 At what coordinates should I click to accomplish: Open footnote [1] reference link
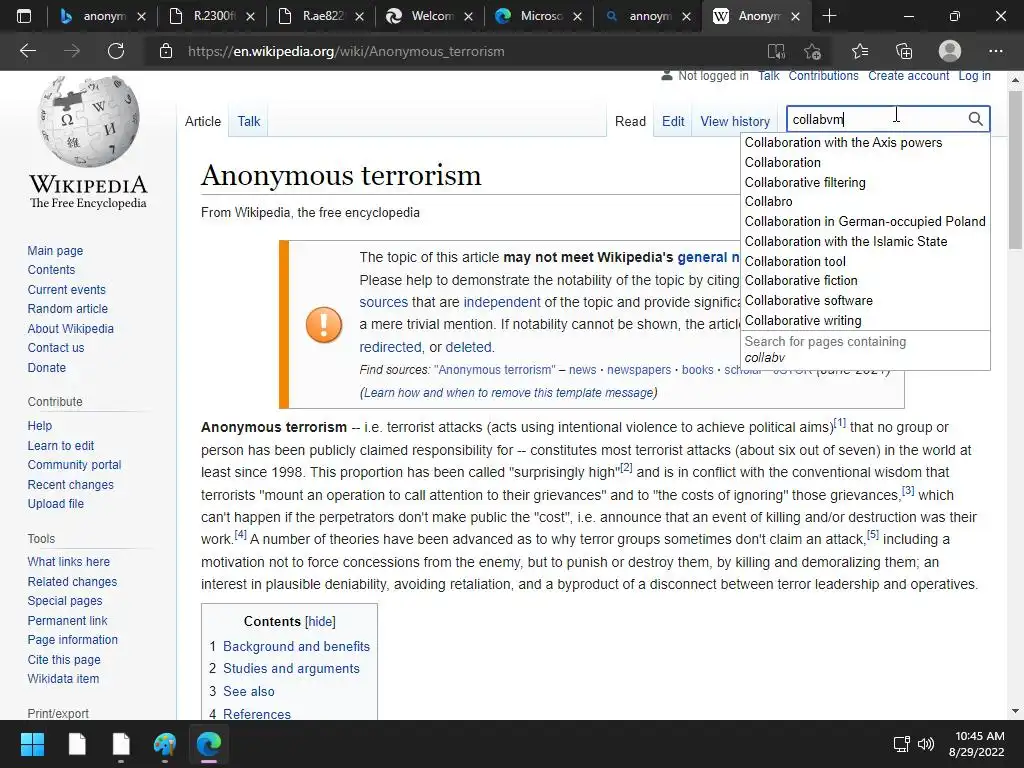(x=840, y=423)
